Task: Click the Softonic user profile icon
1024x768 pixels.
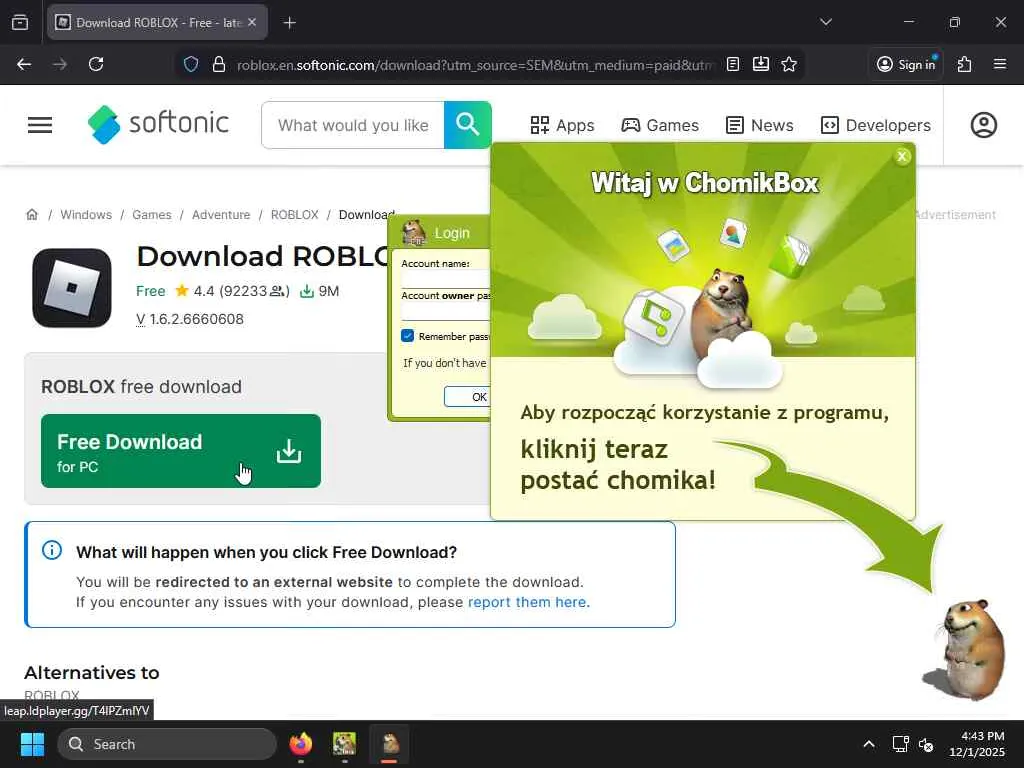Action: click(984, 125)
